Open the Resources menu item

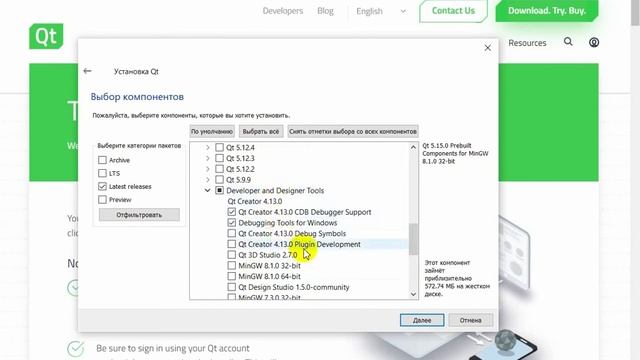click(527, 43)
